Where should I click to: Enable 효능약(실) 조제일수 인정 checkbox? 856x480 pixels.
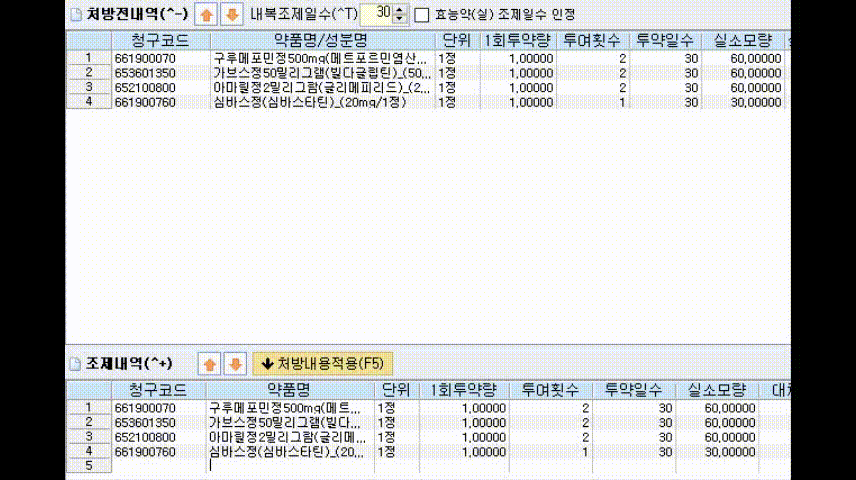coord(422,15)
